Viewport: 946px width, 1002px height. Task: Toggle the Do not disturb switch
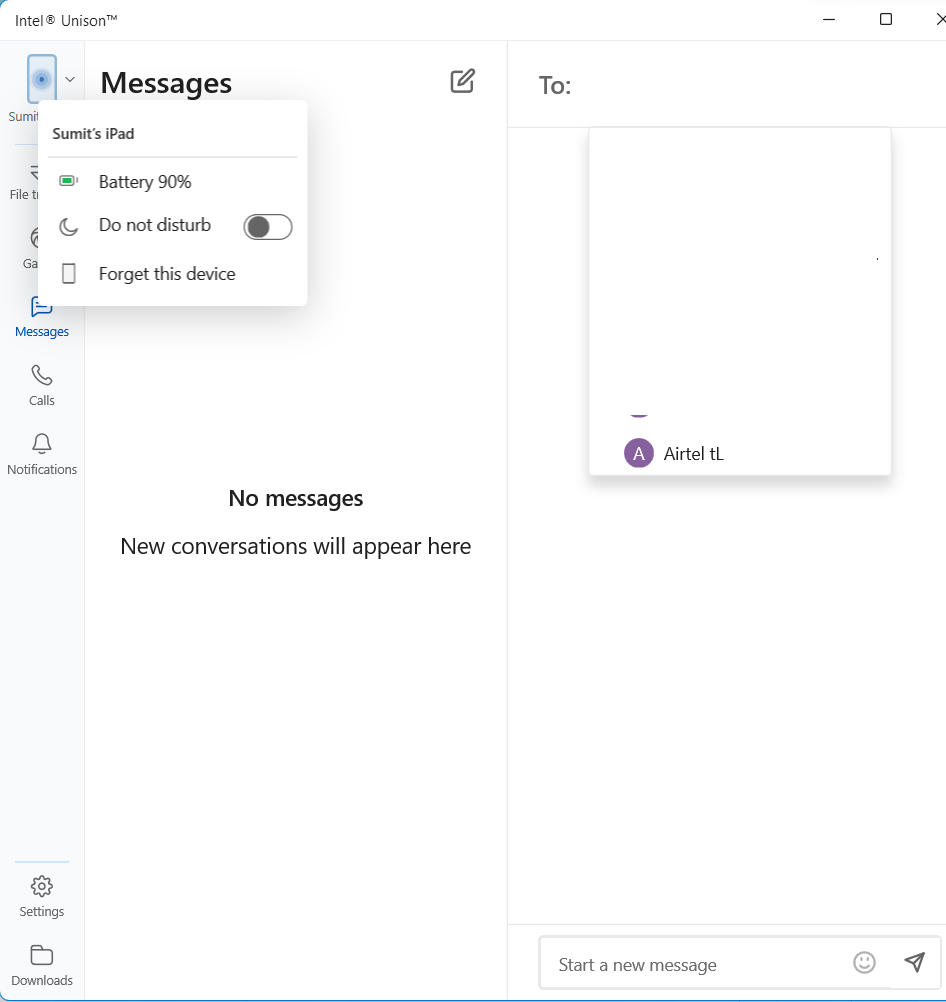[268, 227]
